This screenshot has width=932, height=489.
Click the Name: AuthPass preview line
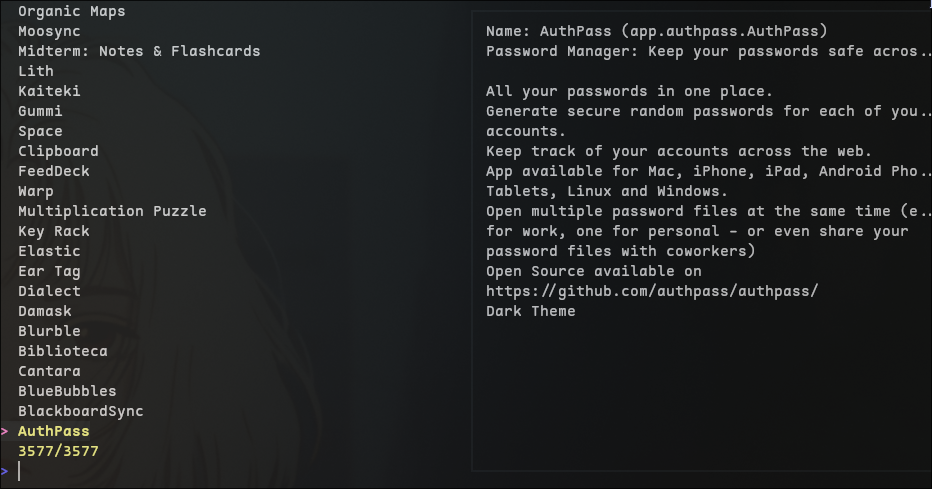[656, 31]
